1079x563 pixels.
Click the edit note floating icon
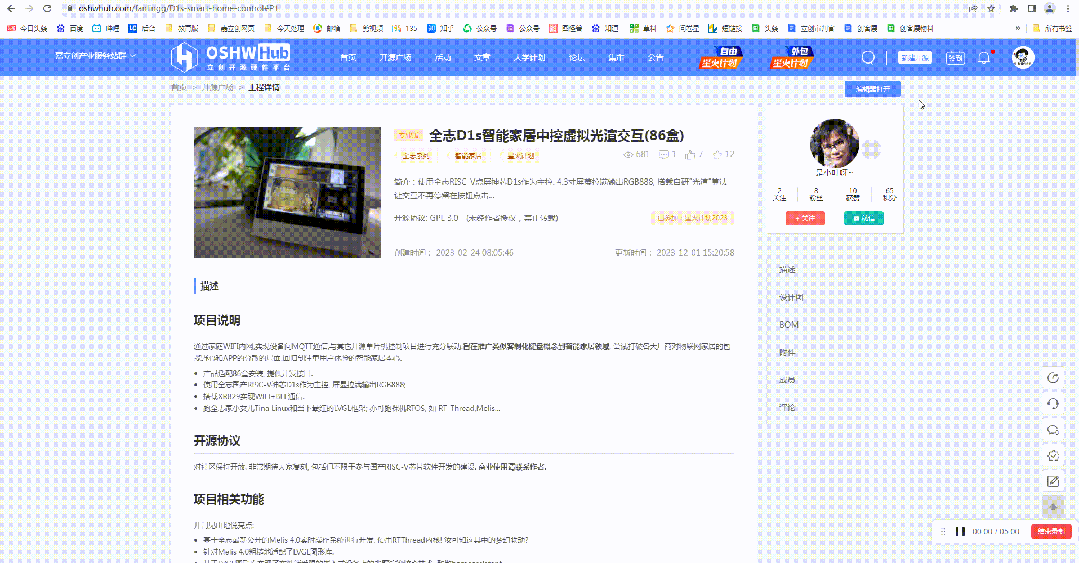click(x=1052, y=481)
